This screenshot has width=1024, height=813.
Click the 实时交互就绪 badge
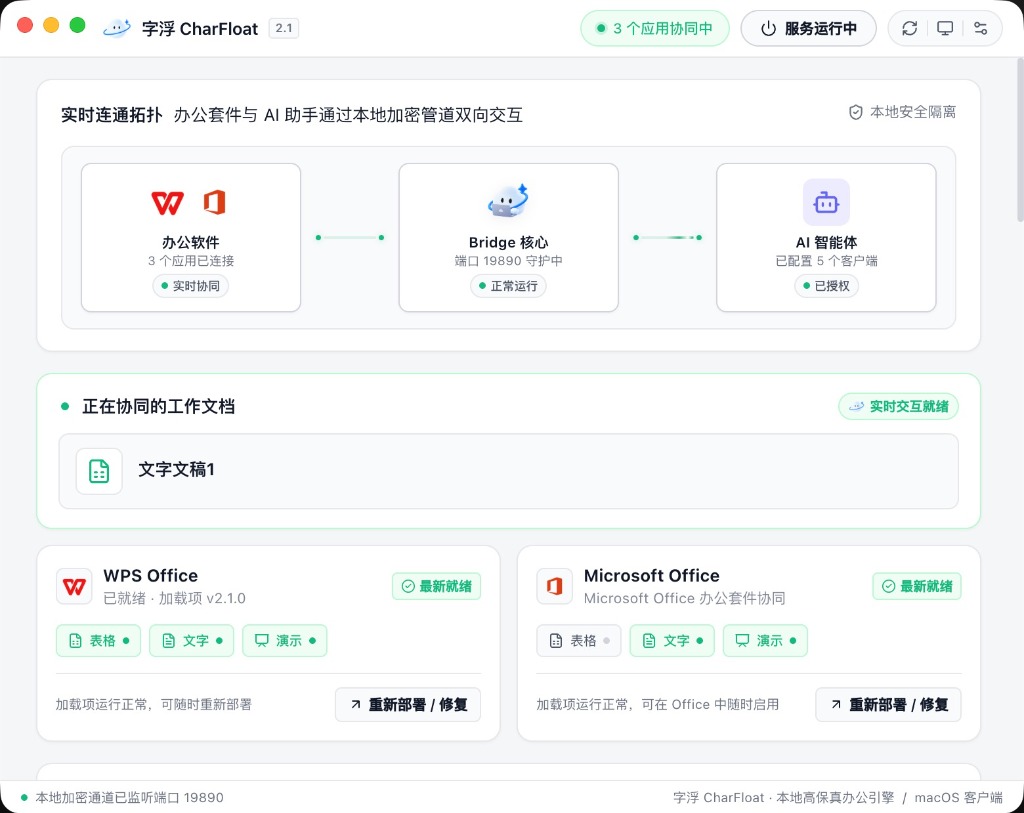[x=899, y=406]
